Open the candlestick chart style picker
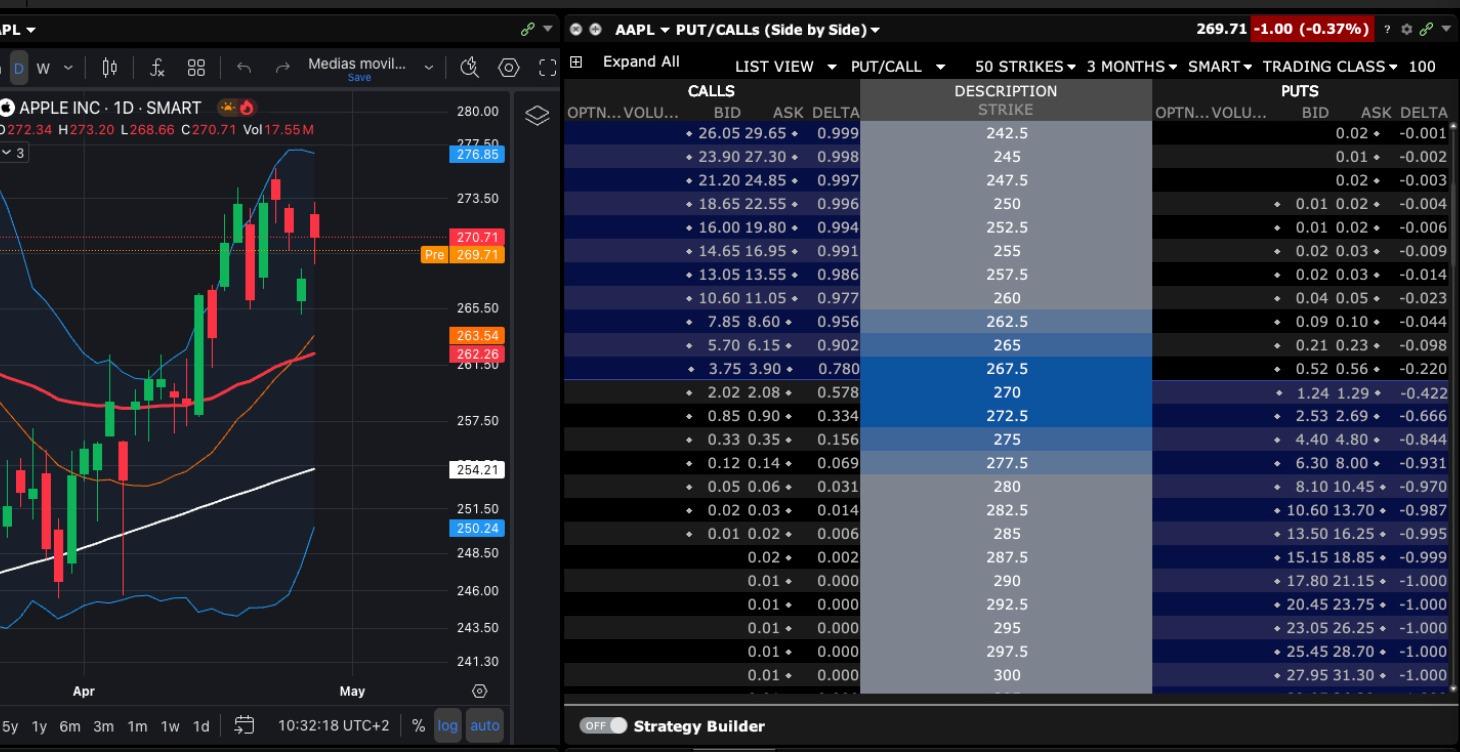Screen dimensions: 1460x752 [110, 68]
